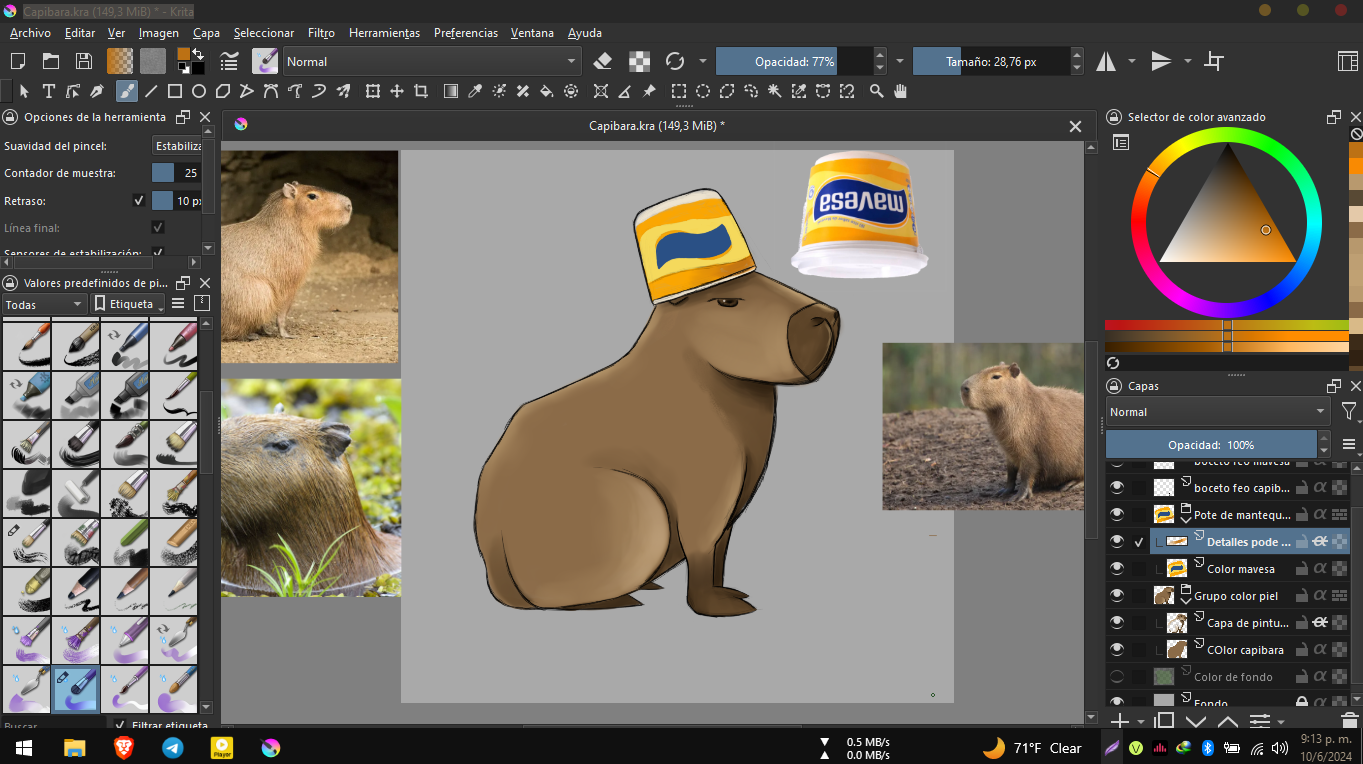Select the Fill bucket tool
1363x764 pixels.
547,91
